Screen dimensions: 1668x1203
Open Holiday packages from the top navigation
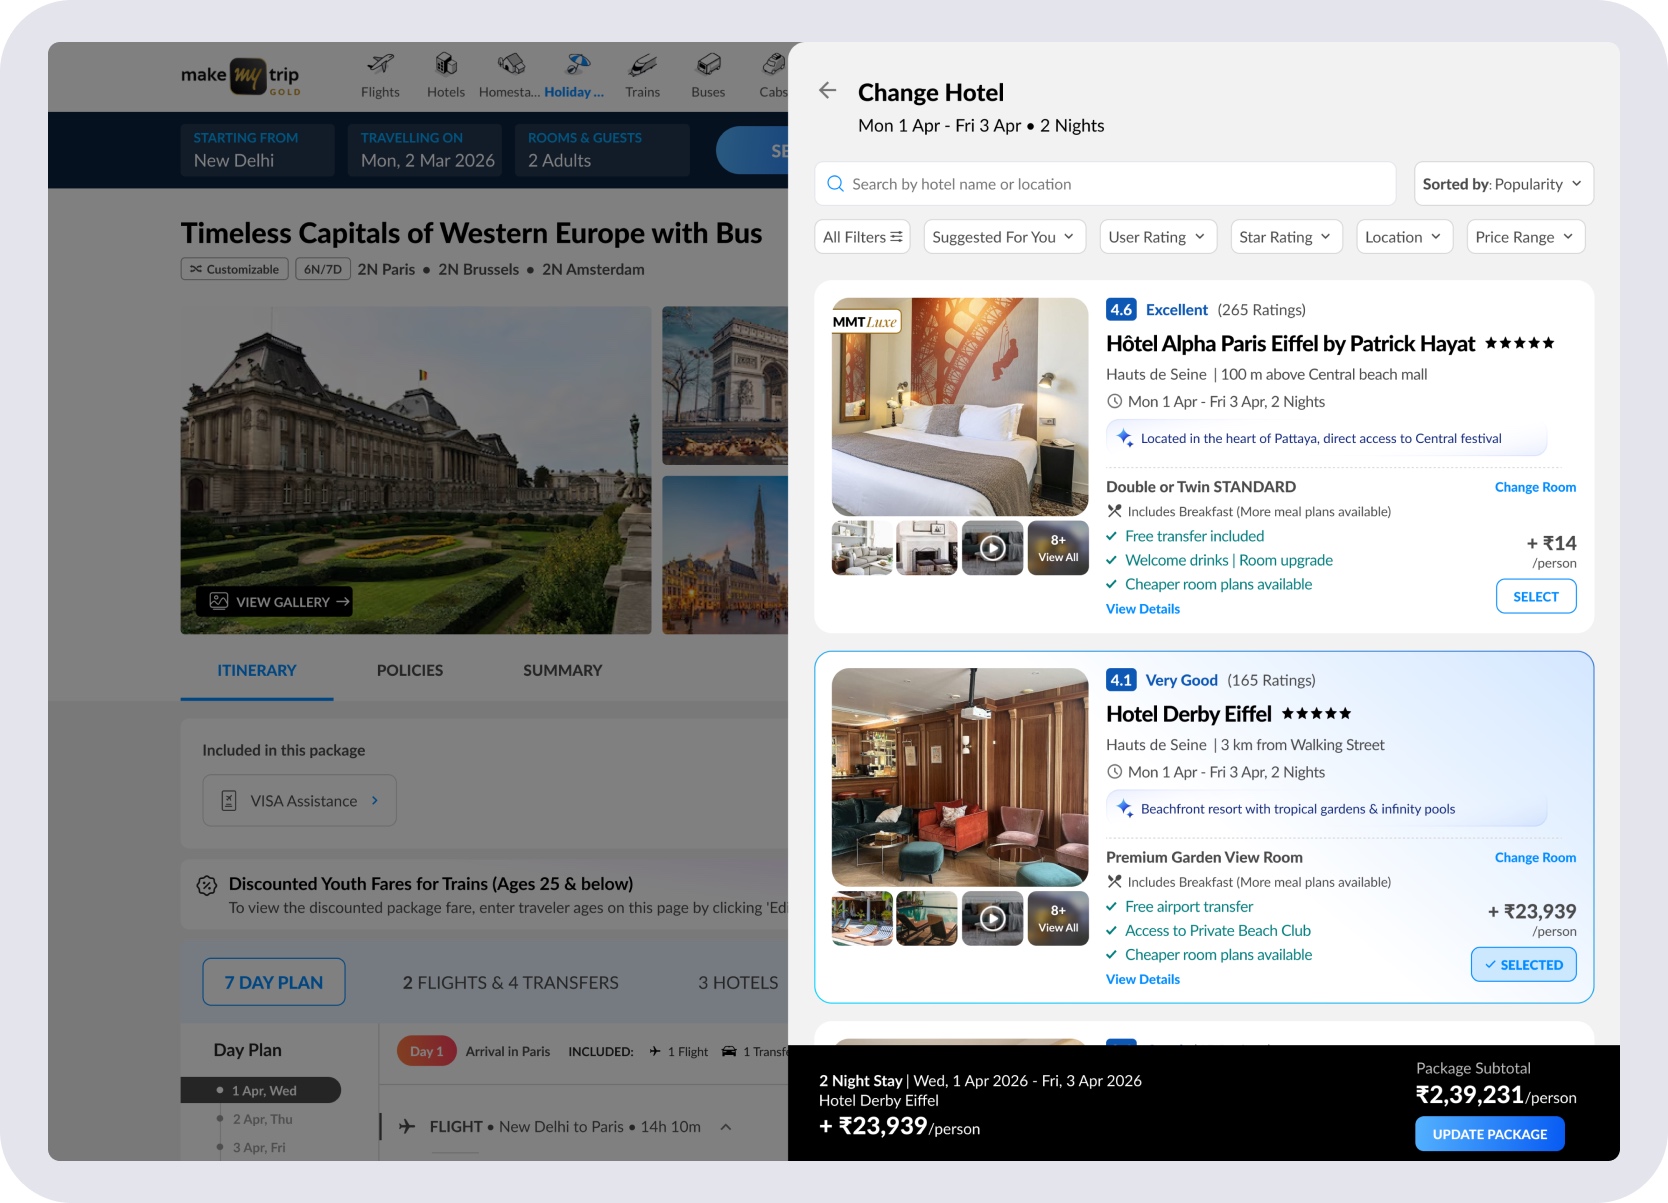(575, 76)
